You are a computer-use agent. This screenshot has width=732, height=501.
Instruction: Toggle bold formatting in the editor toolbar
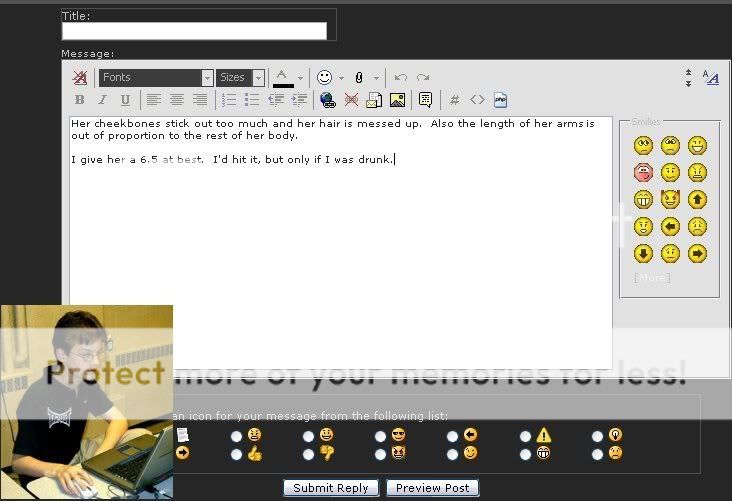pos(80,100)
